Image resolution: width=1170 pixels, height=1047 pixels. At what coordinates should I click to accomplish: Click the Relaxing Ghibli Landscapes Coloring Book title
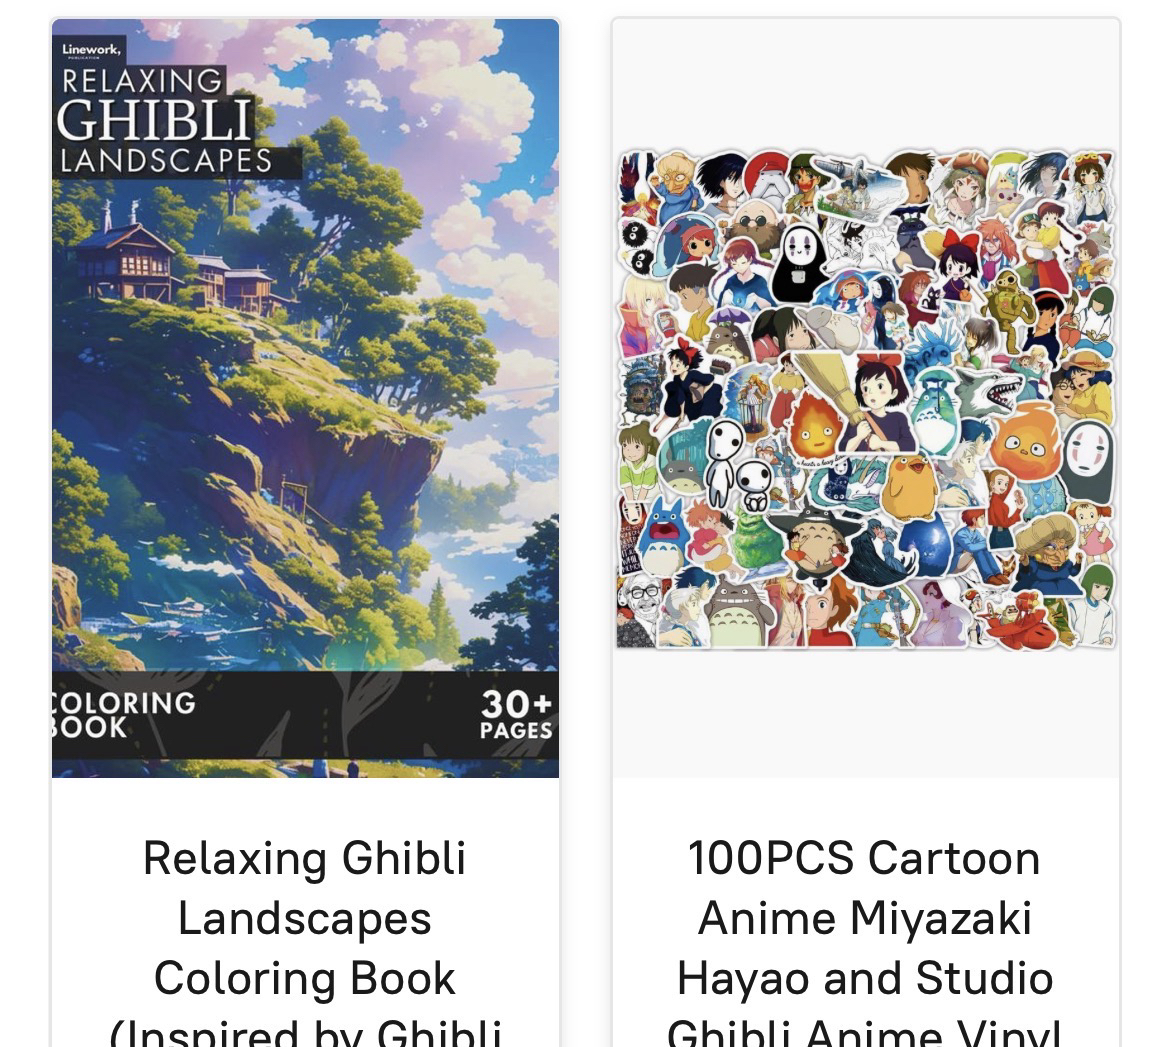[x=305, y=940]
